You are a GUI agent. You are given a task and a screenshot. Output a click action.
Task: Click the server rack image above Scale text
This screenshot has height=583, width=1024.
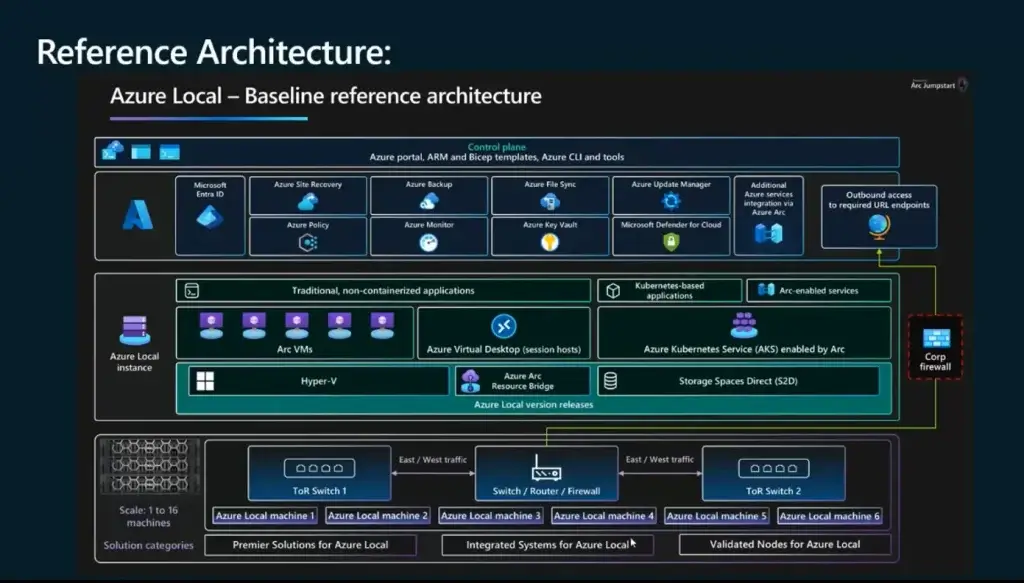click(149, 465)
